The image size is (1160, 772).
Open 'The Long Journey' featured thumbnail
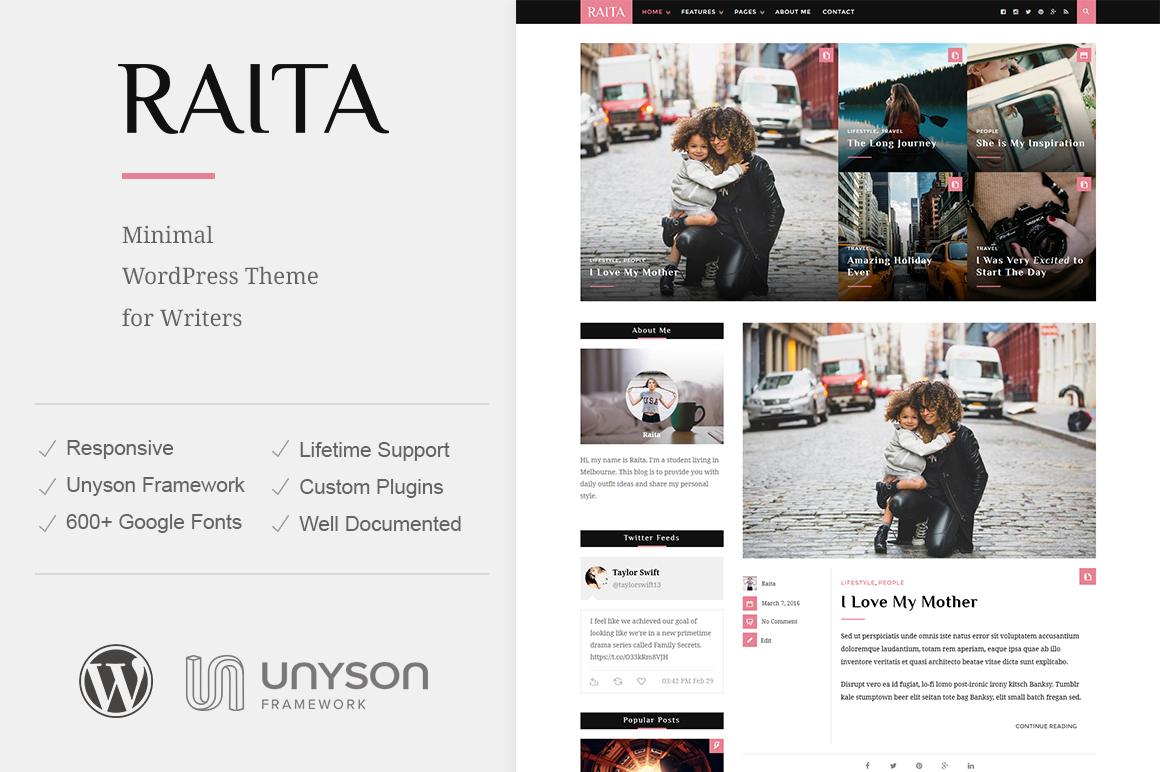902,106
